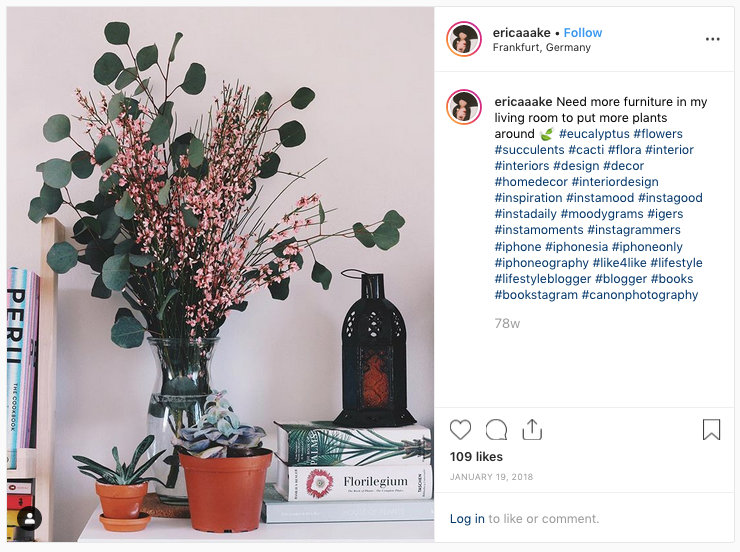Open comments via the speech bubble icon

pos(496,430)
